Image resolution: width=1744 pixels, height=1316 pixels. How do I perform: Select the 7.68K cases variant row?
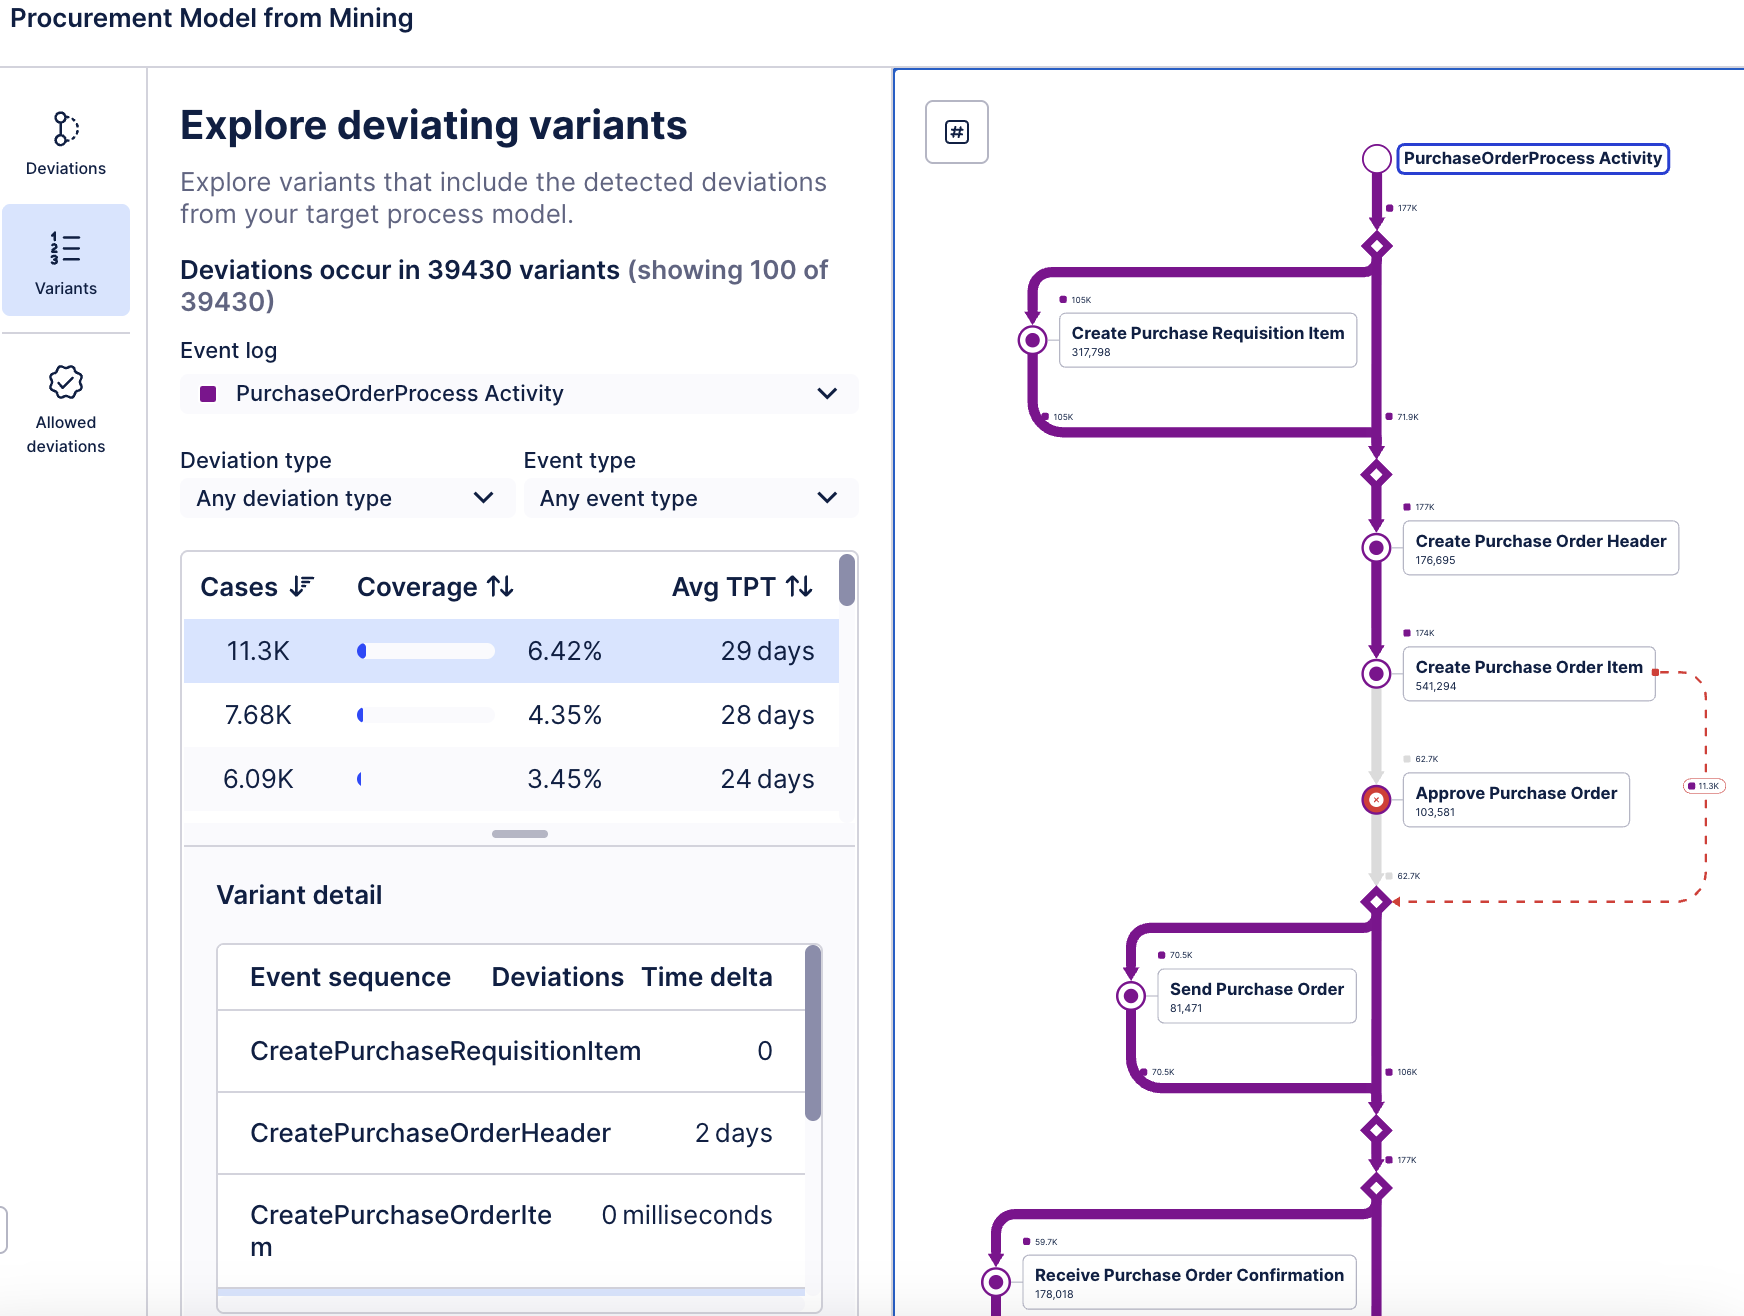click(x=510, y=715)
